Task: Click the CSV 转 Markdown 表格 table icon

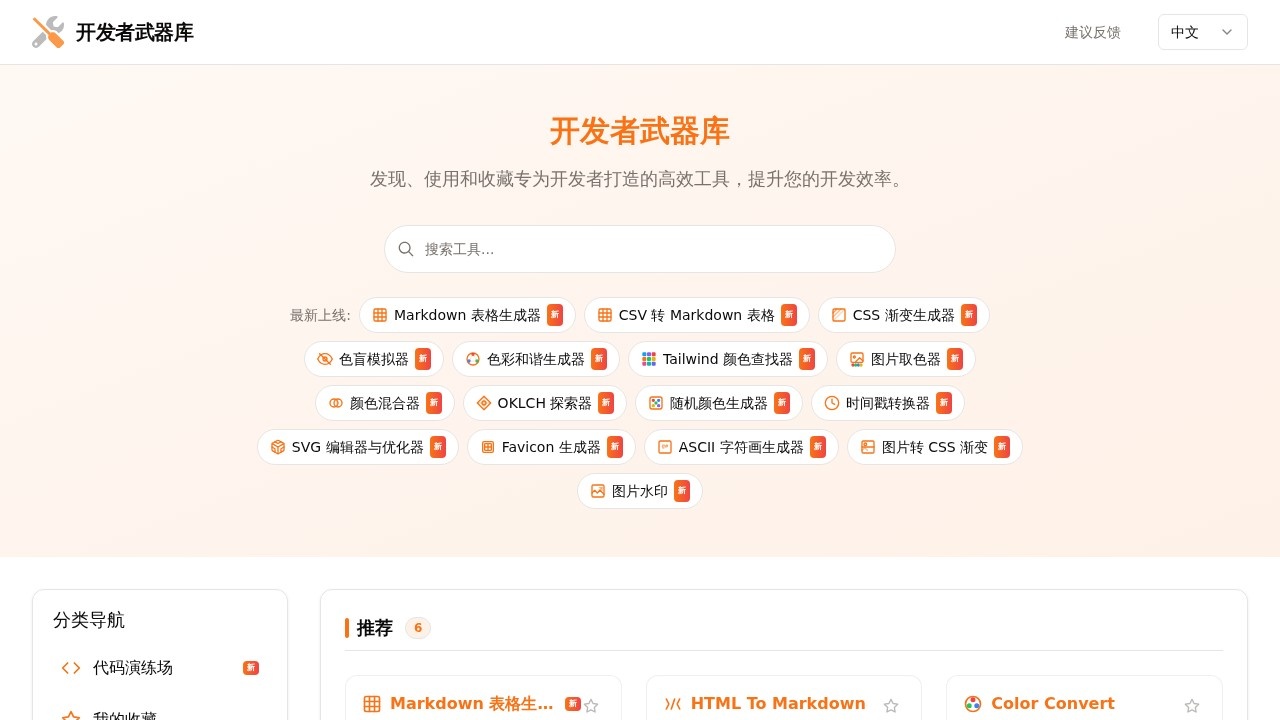Action: pos(604,315)
